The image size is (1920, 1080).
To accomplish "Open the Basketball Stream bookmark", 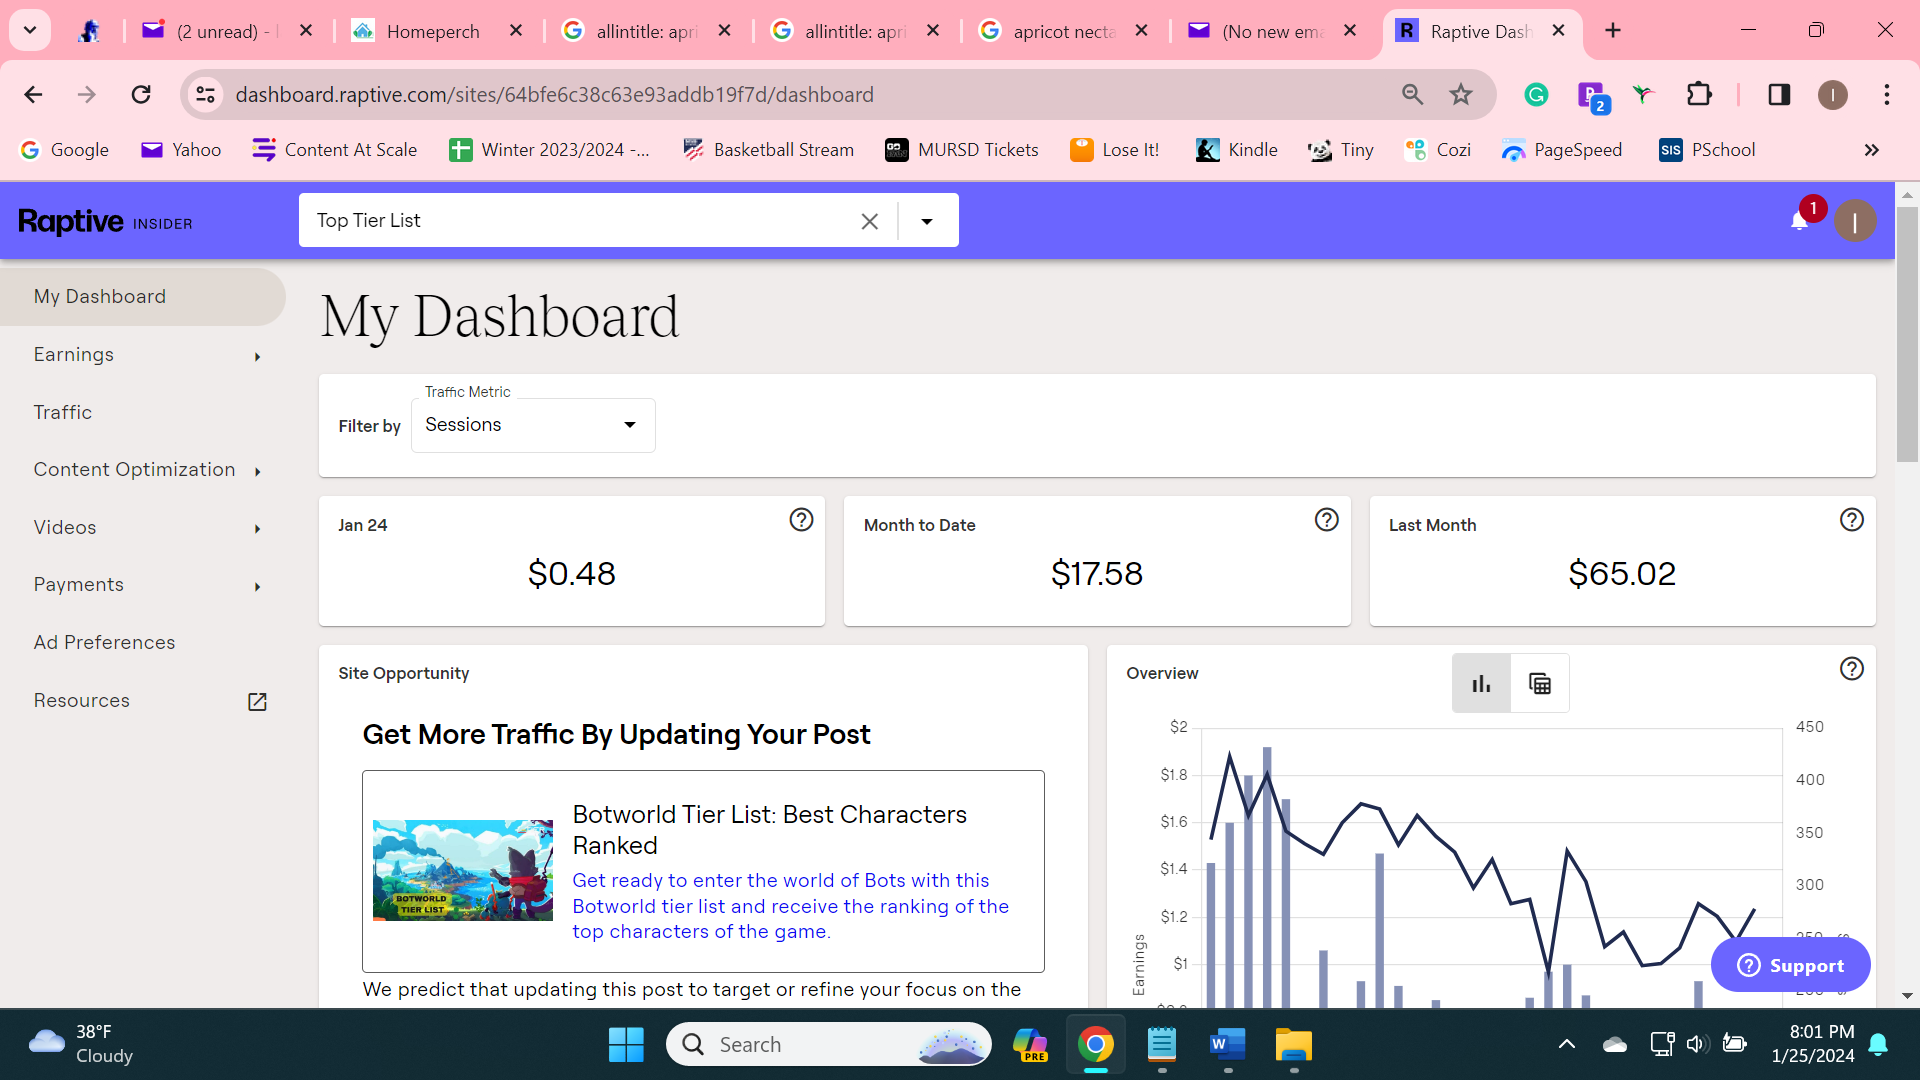I will [x=768, y=150].
